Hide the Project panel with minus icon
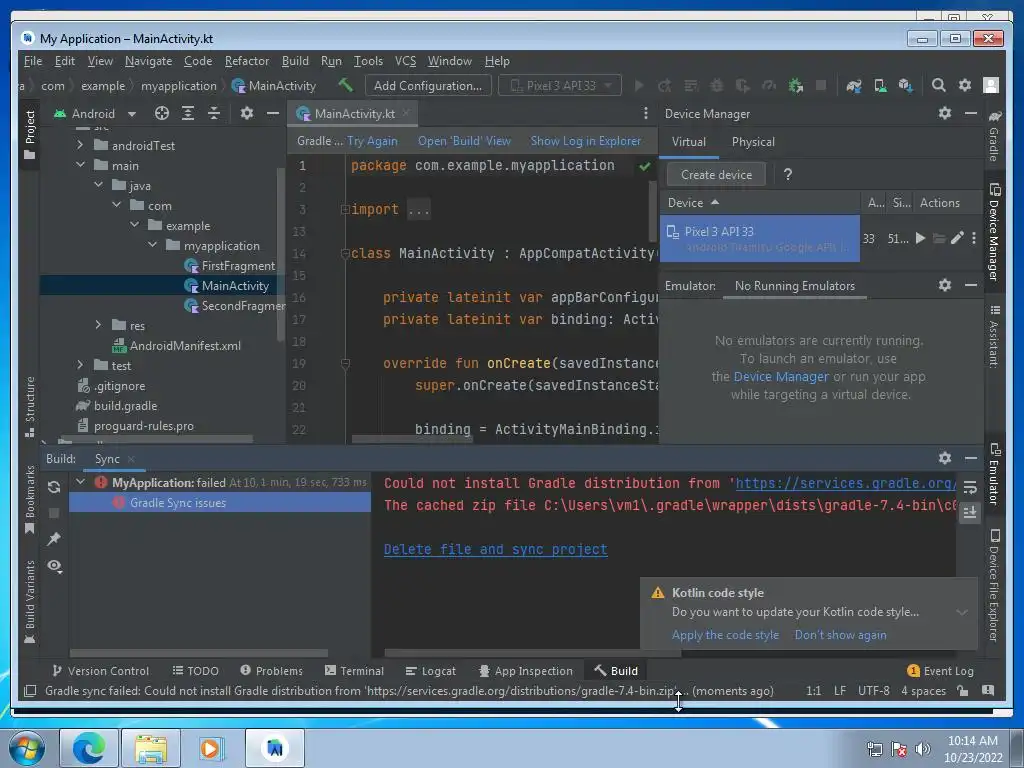The height and width of the screenshot is (768, 1024). 272,114
